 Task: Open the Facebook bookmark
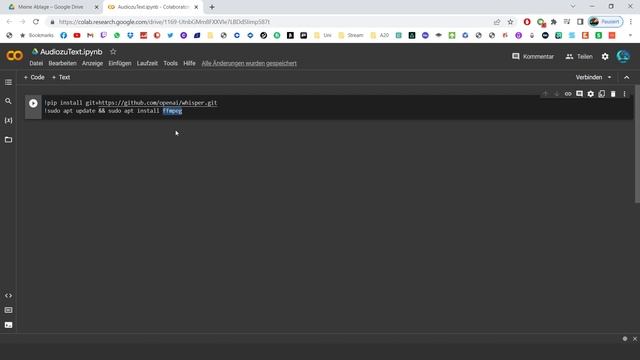[64, 36]
